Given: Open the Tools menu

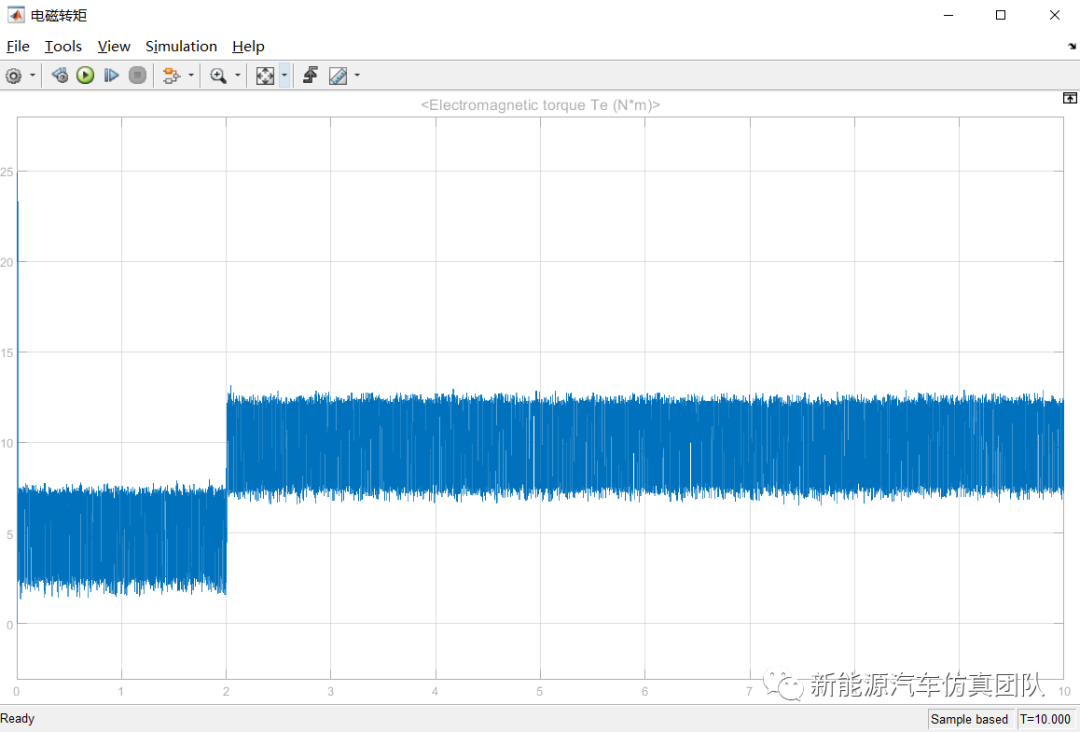Looking at the screenshot, I should tap(63, 46).
